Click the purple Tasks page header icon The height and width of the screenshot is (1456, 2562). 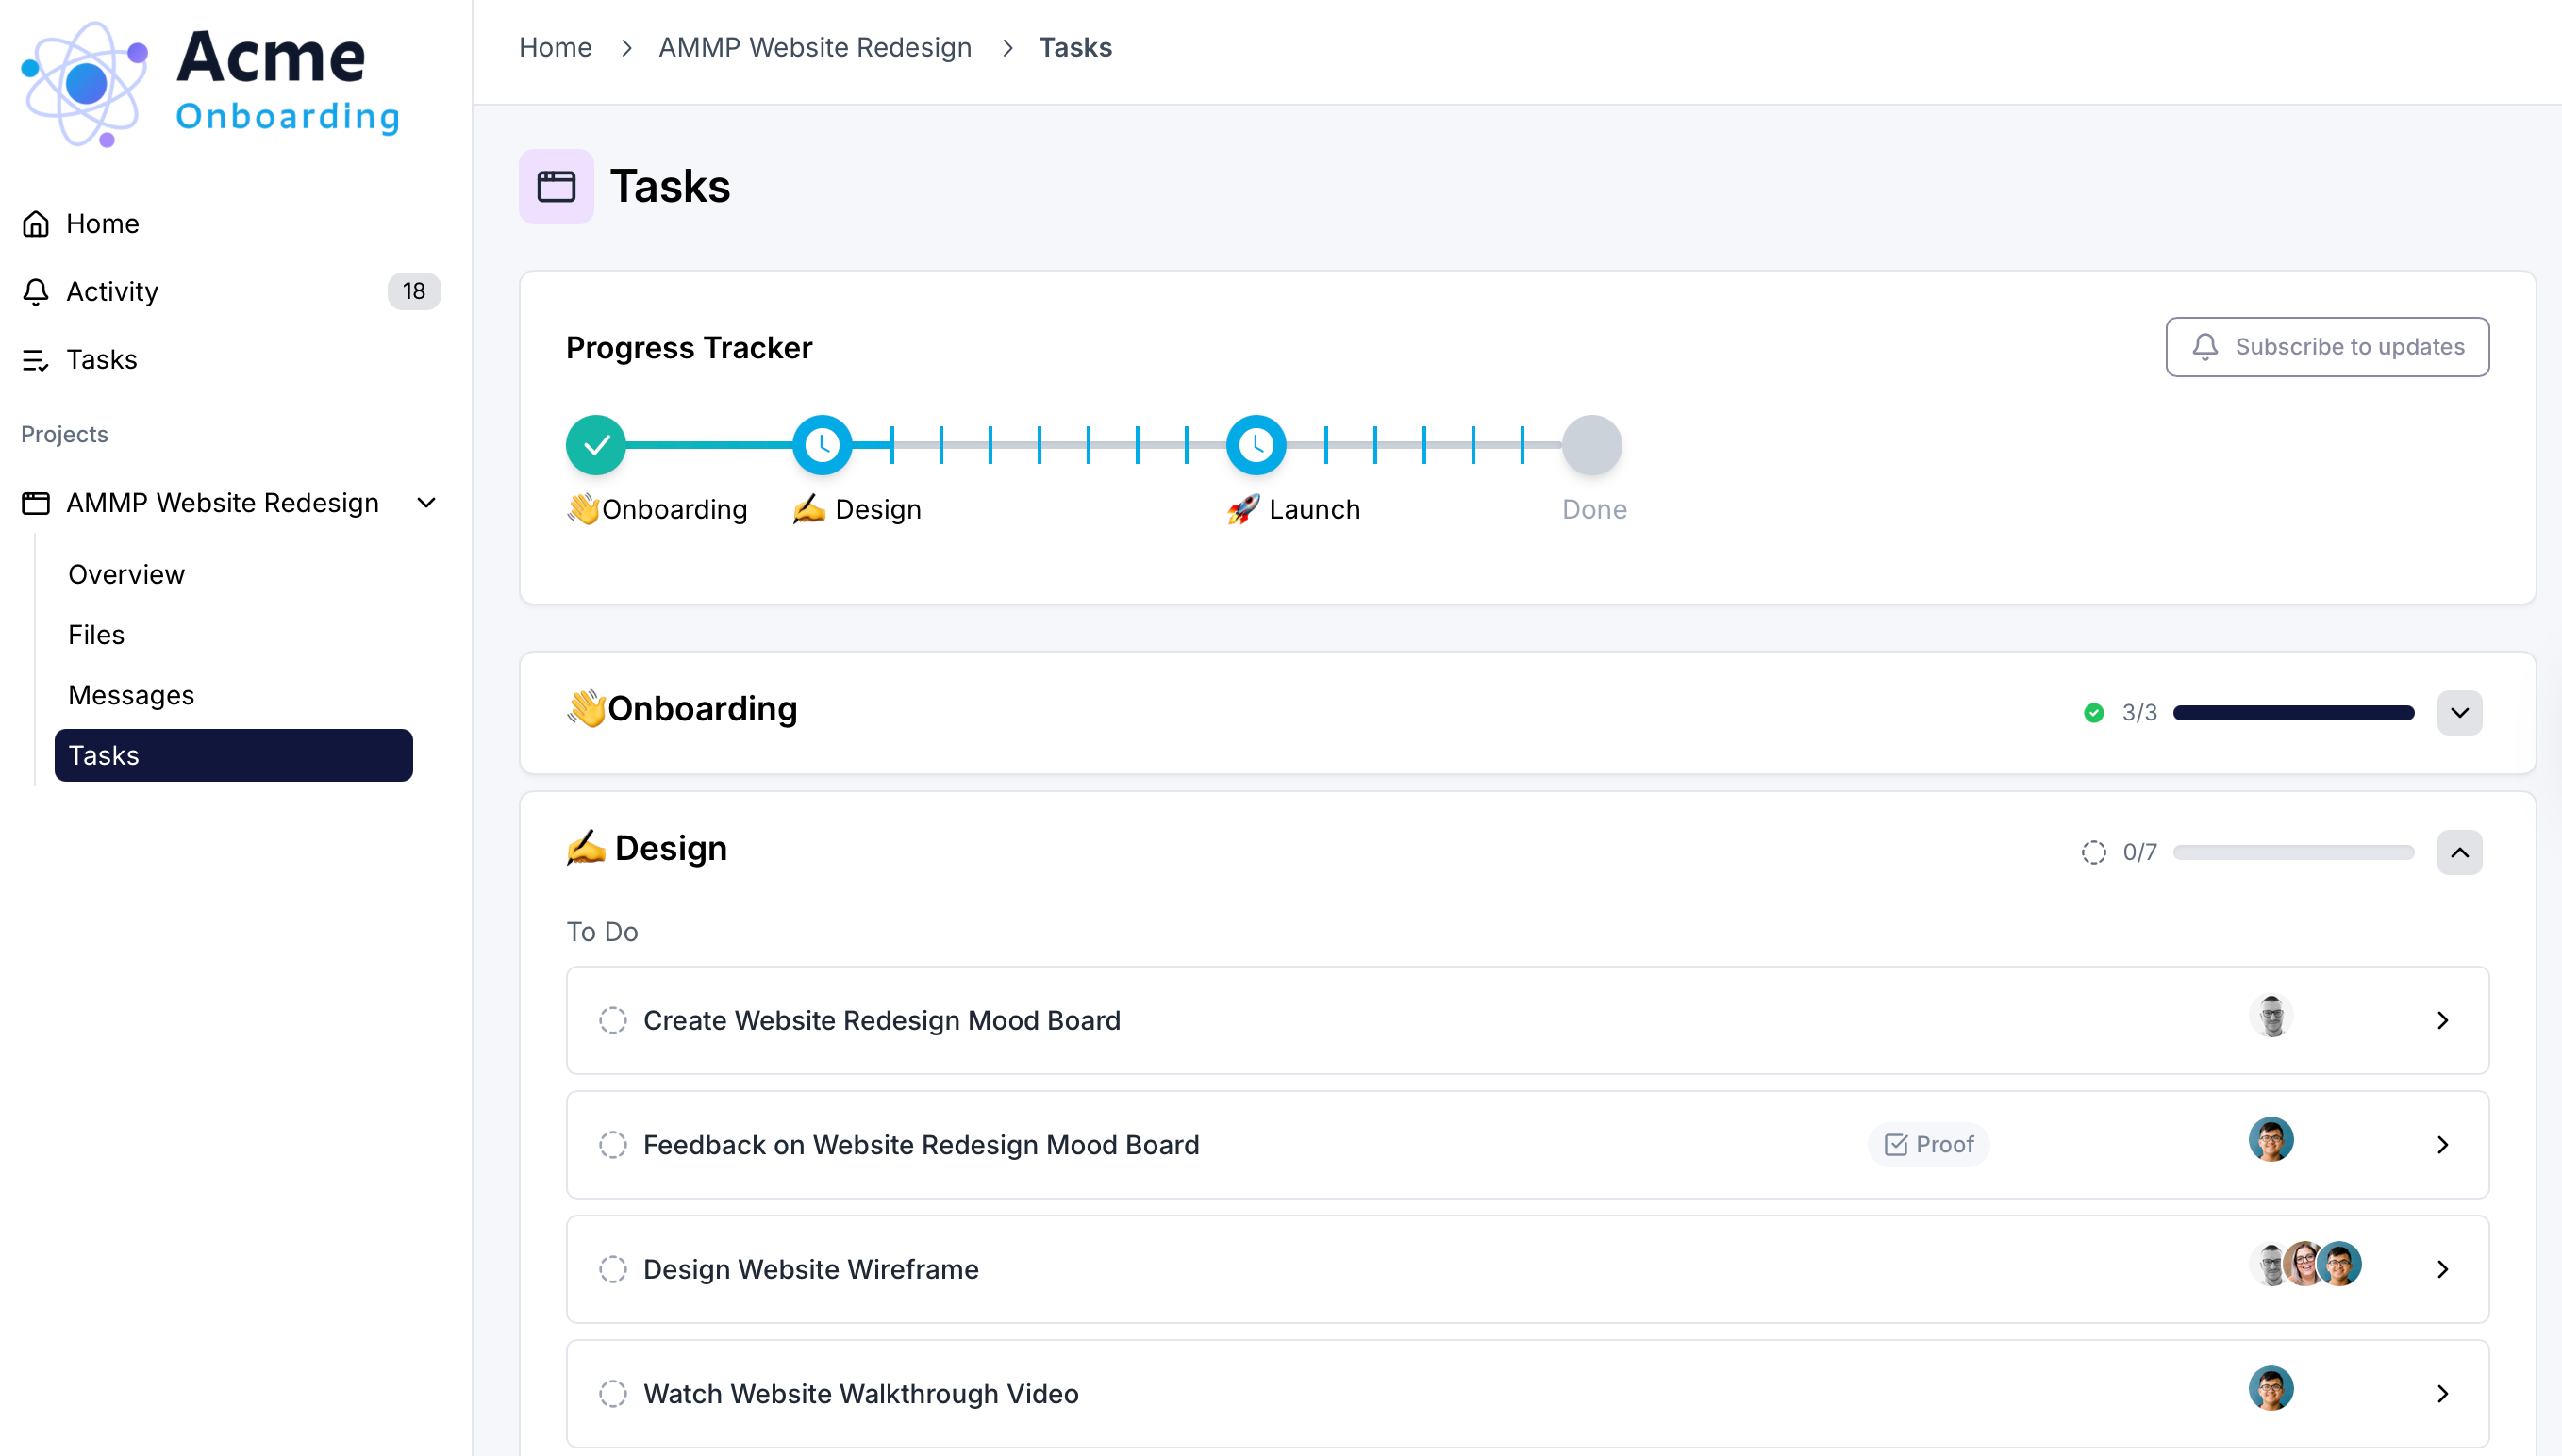[x=556, y=187]
